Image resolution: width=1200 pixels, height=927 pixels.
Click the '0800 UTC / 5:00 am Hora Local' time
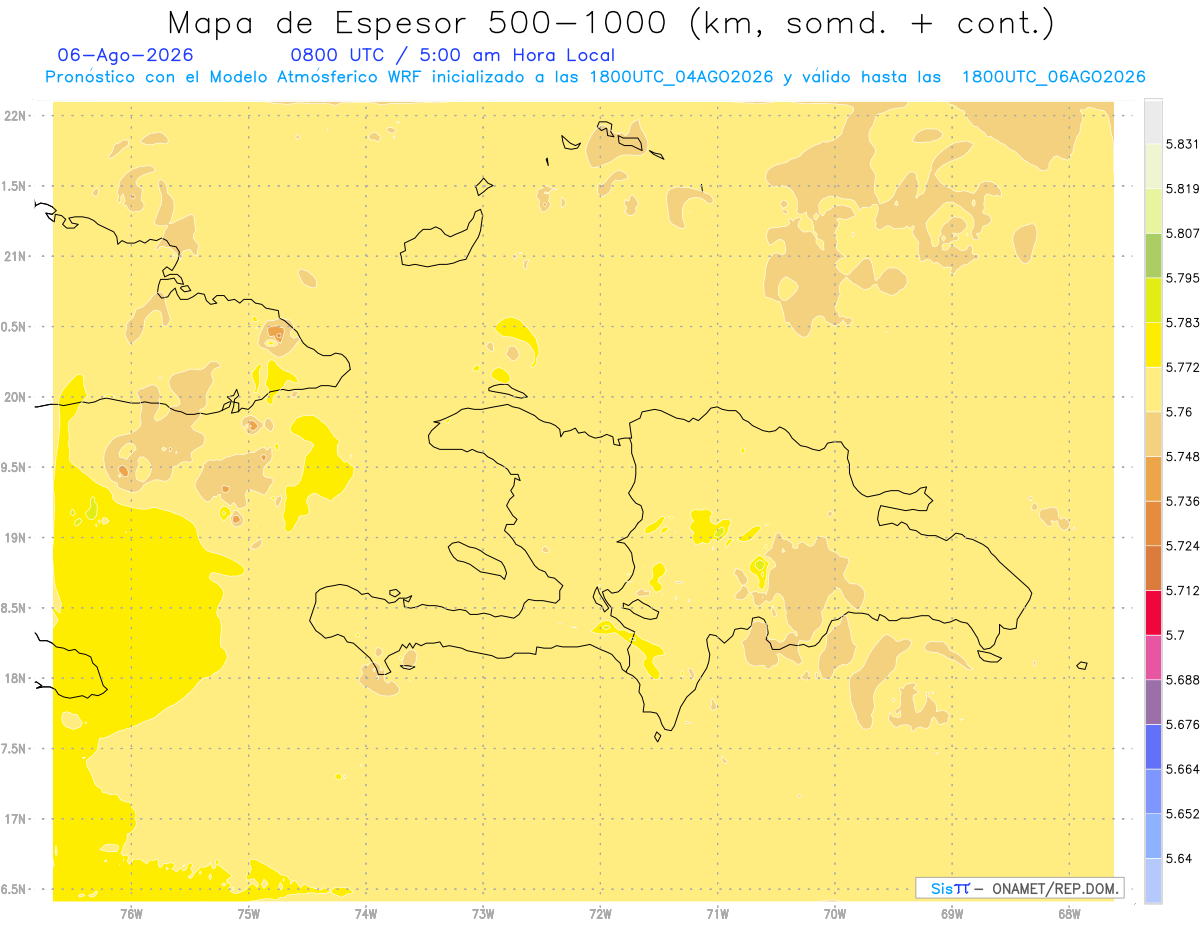pos(452,56)
